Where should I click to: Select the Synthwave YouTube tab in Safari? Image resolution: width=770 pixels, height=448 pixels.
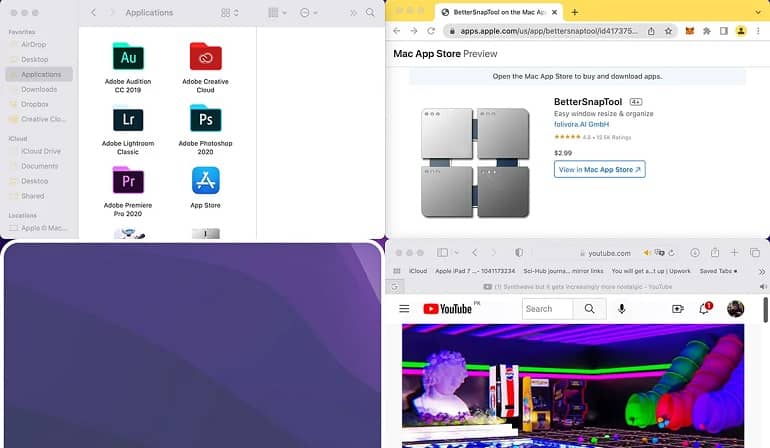(578, 286)
